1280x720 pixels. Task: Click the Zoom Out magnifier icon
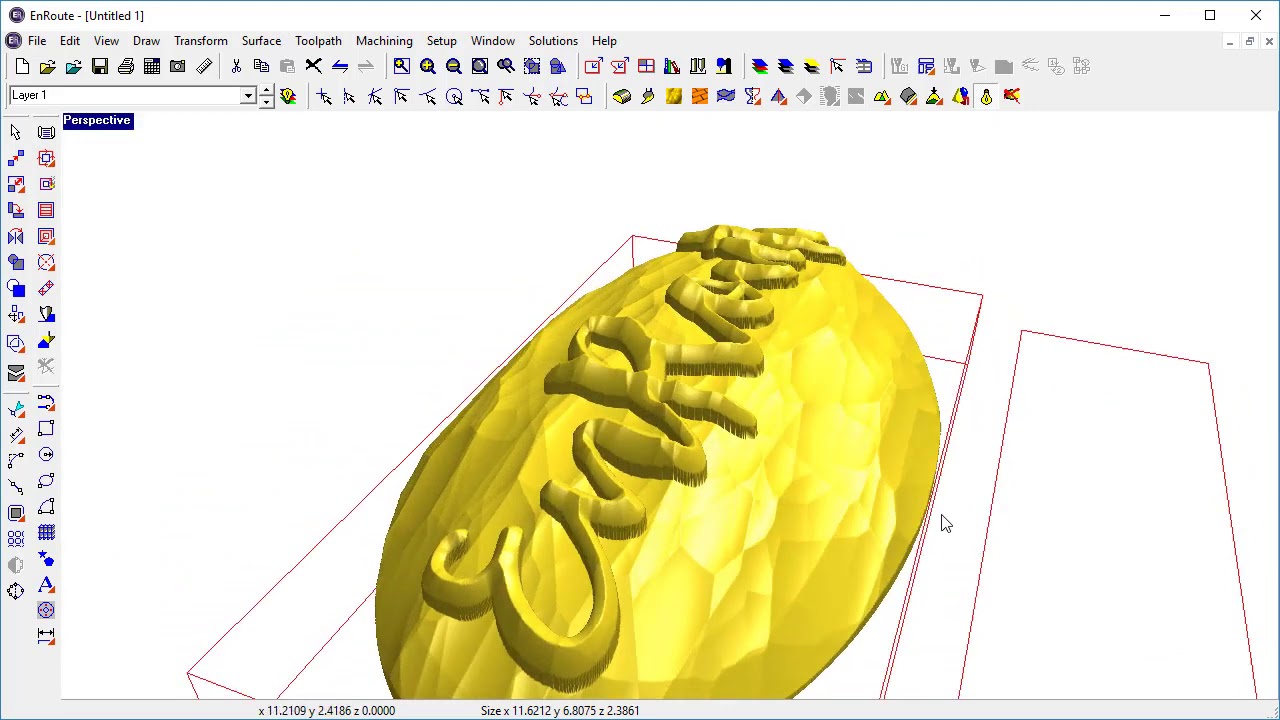point(454,66)
